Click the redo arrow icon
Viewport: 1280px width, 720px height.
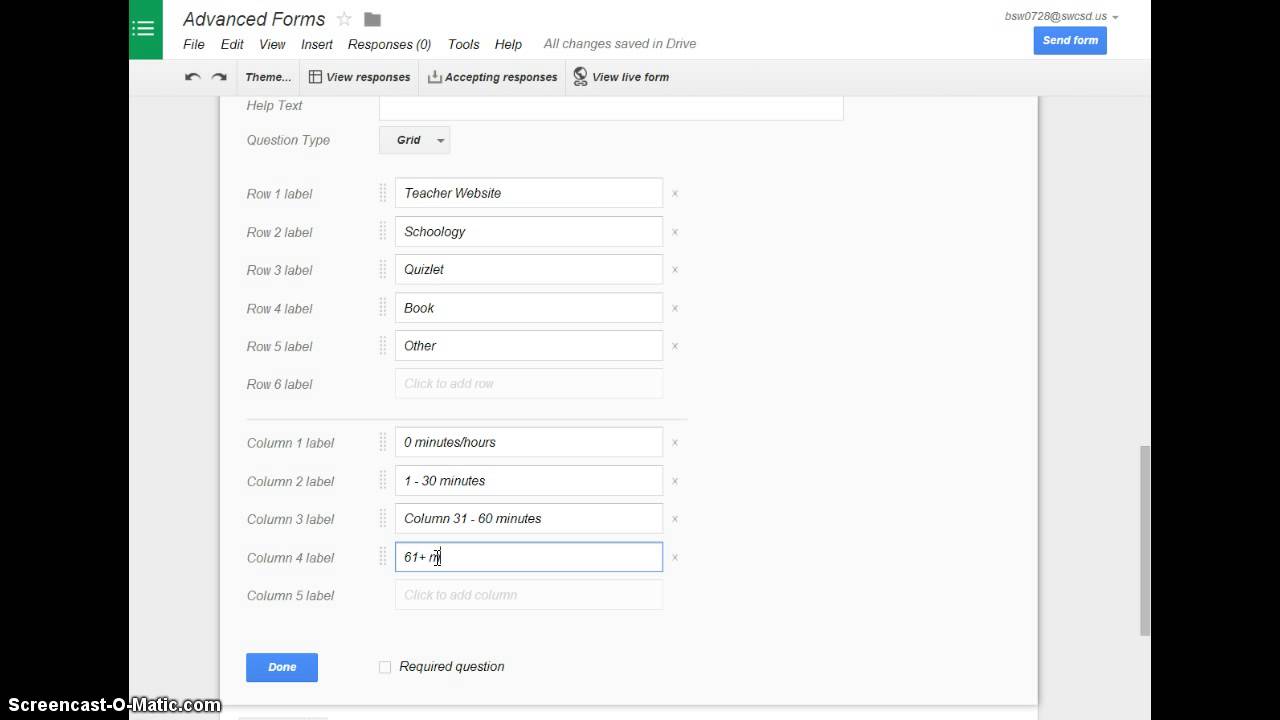[219, 77]
